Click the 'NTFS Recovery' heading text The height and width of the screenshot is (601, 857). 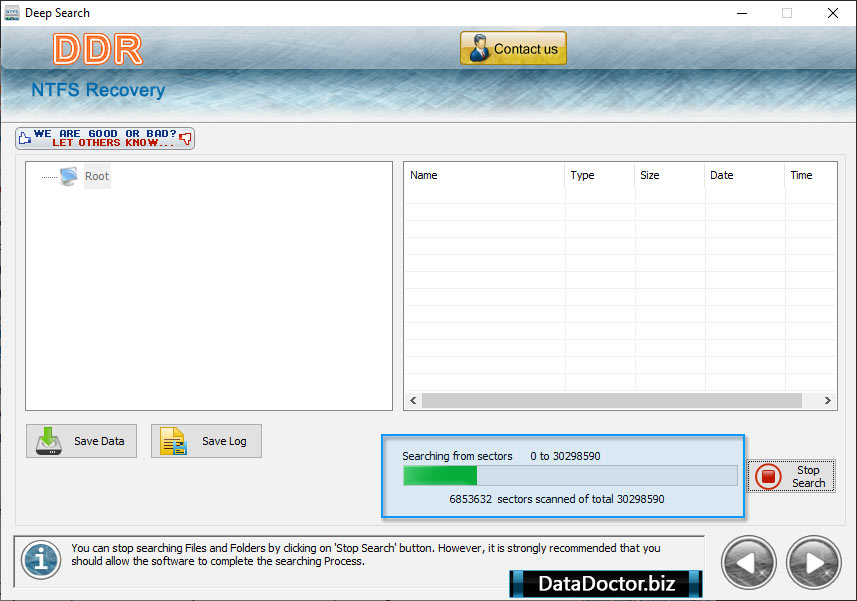pos(98,90)
